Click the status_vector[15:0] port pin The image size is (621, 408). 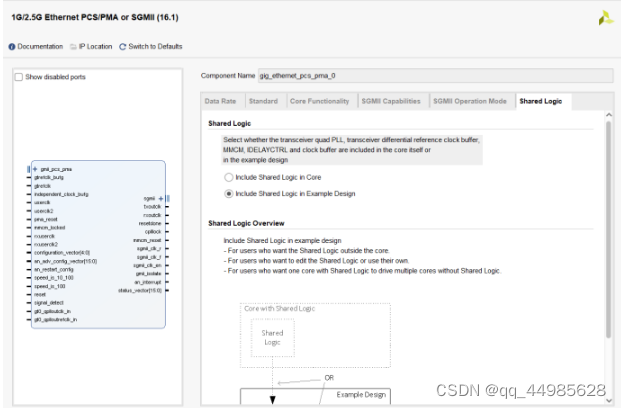pyautogui.click(x=167, y=291)
